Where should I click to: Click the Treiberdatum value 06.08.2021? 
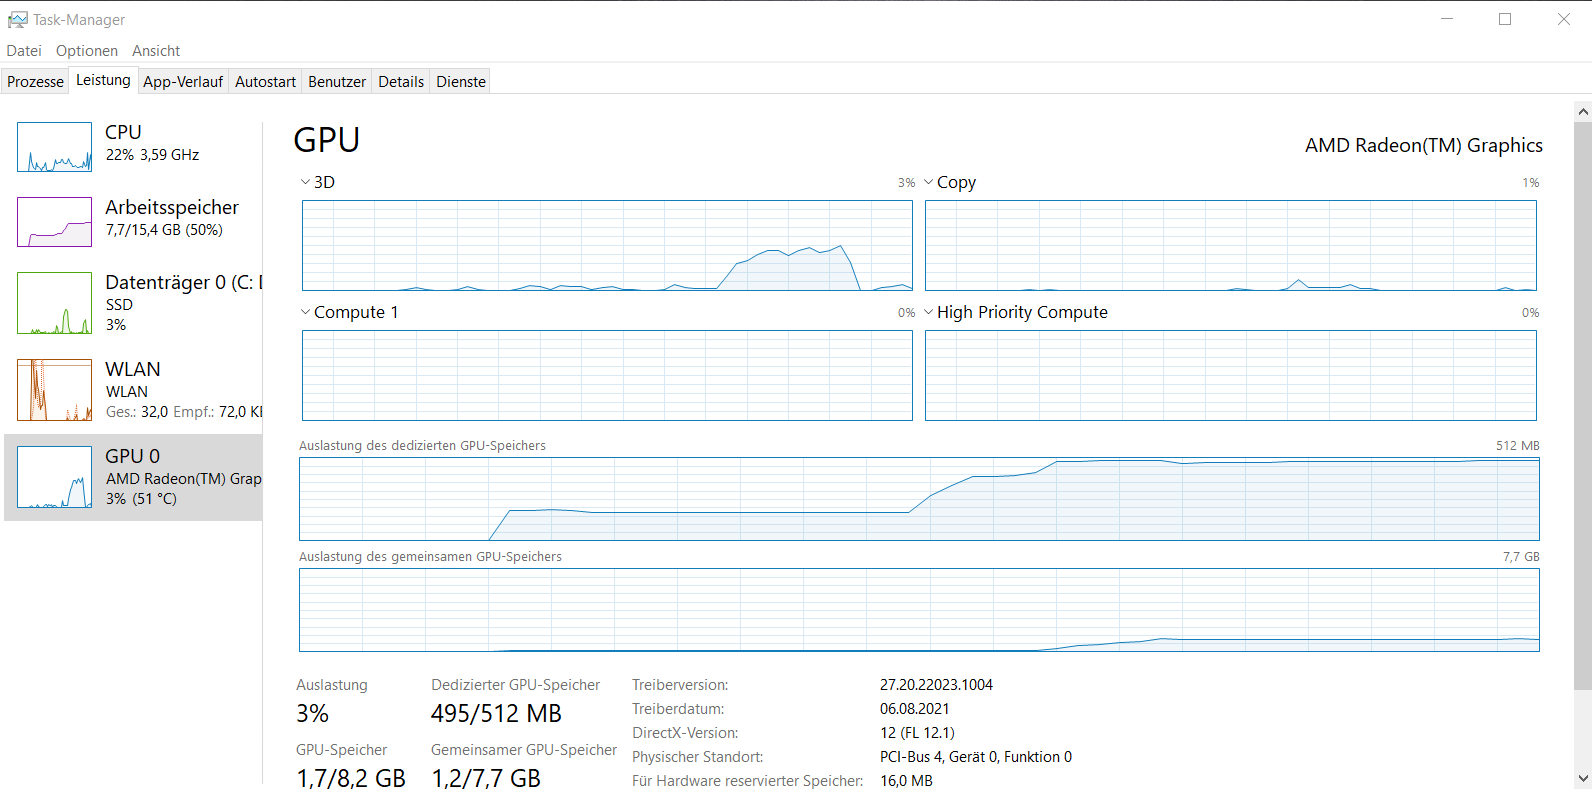[x=915, y=709]
